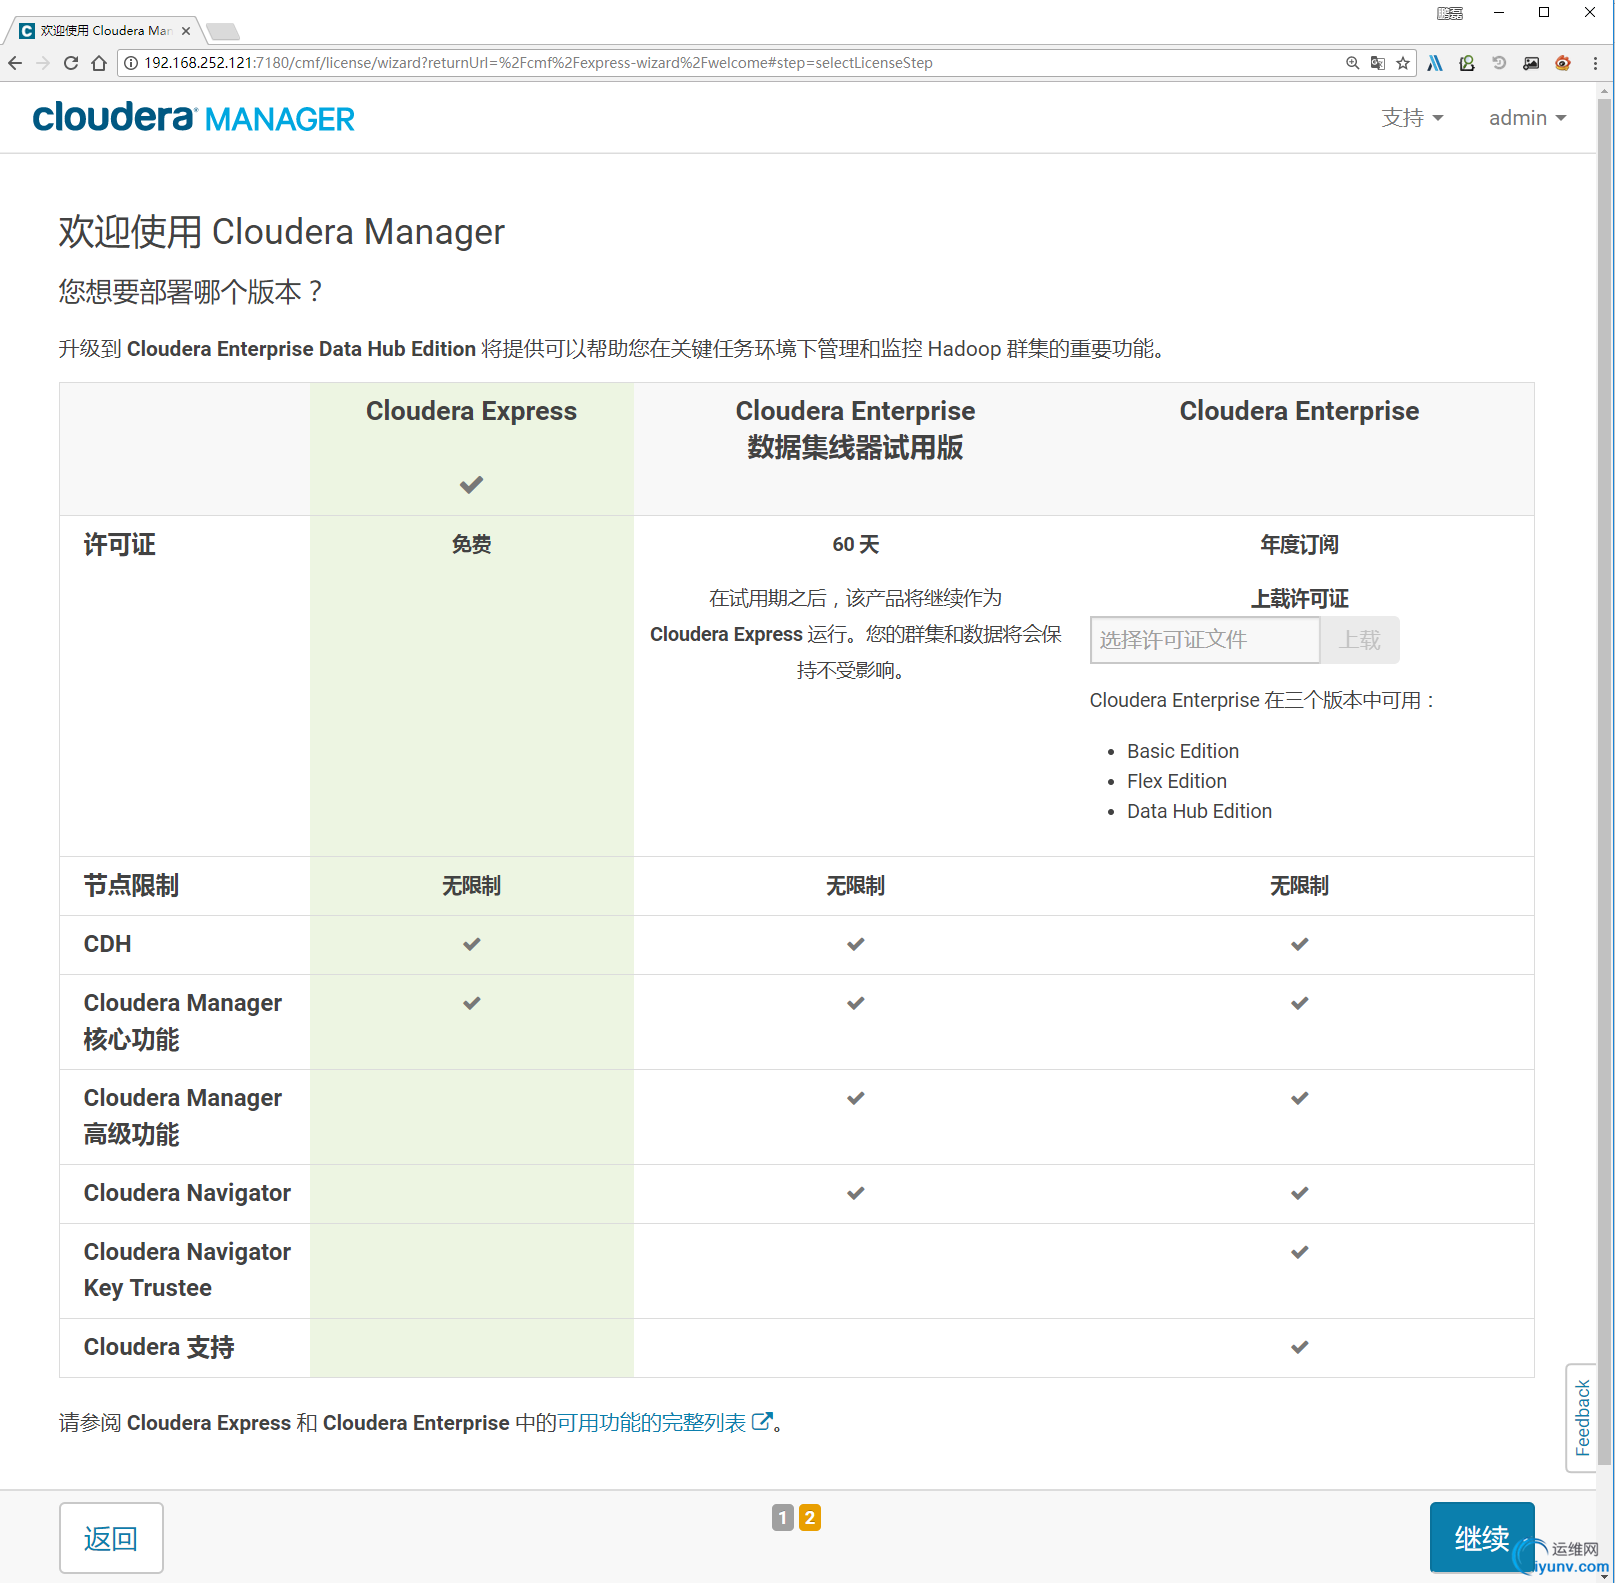Click 无限制 in the Cloudera Express column
The width and height of the screenshot is (1615, 1583).
pyautogui.click(x=471, y=886)
